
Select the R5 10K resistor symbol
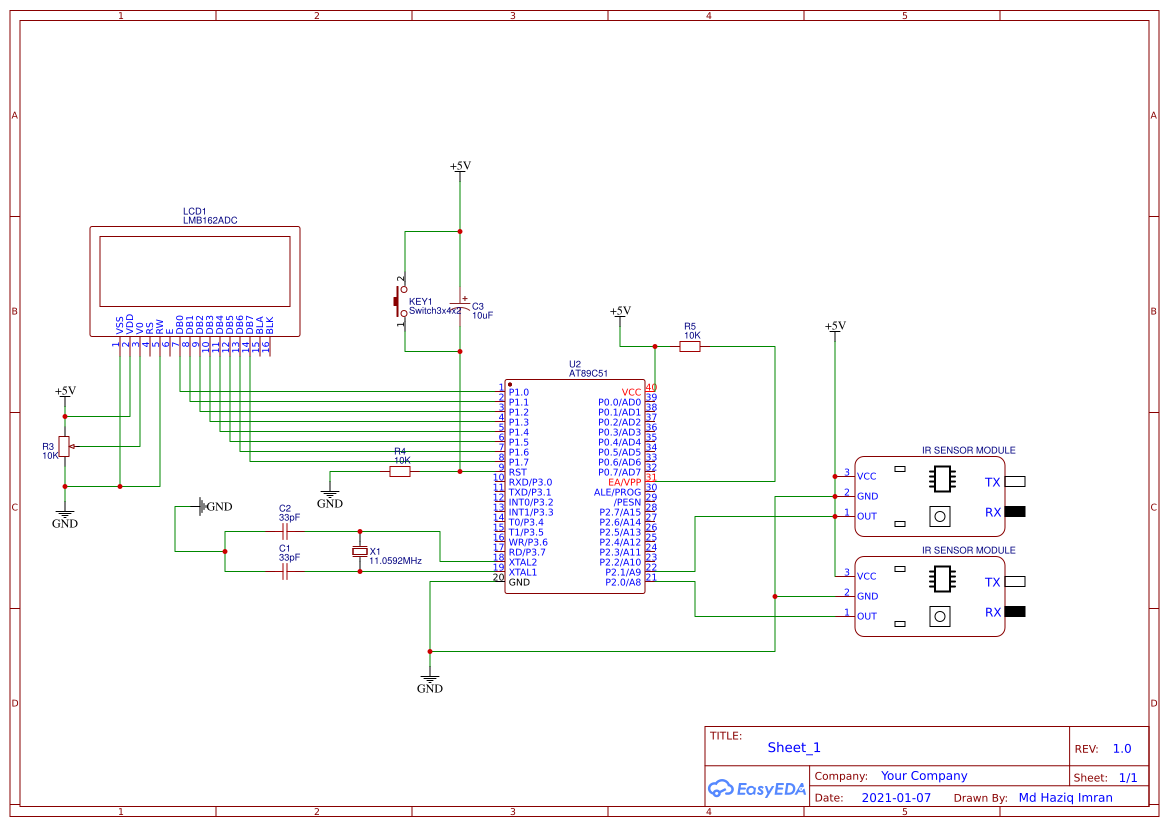click(690, 348)
